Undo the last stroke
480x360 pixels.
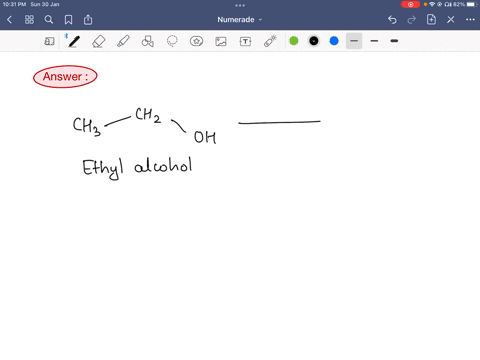[x=392, y=20]
